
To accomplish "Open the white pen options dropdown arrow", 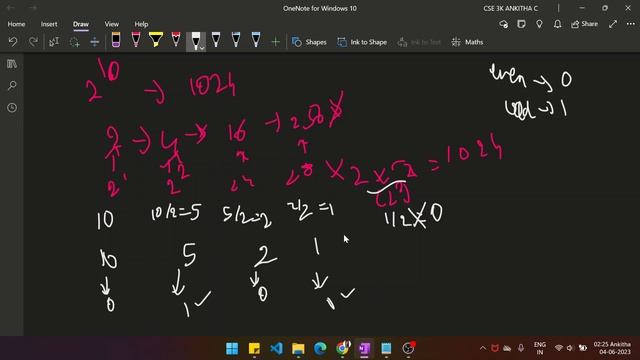I will (202, 48).
